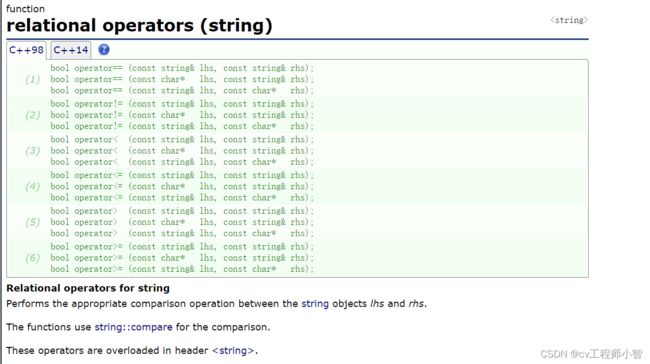Click the first operator!= declaration line
Viewport: 650px width, 364px height.
click(x=182, y=104)
